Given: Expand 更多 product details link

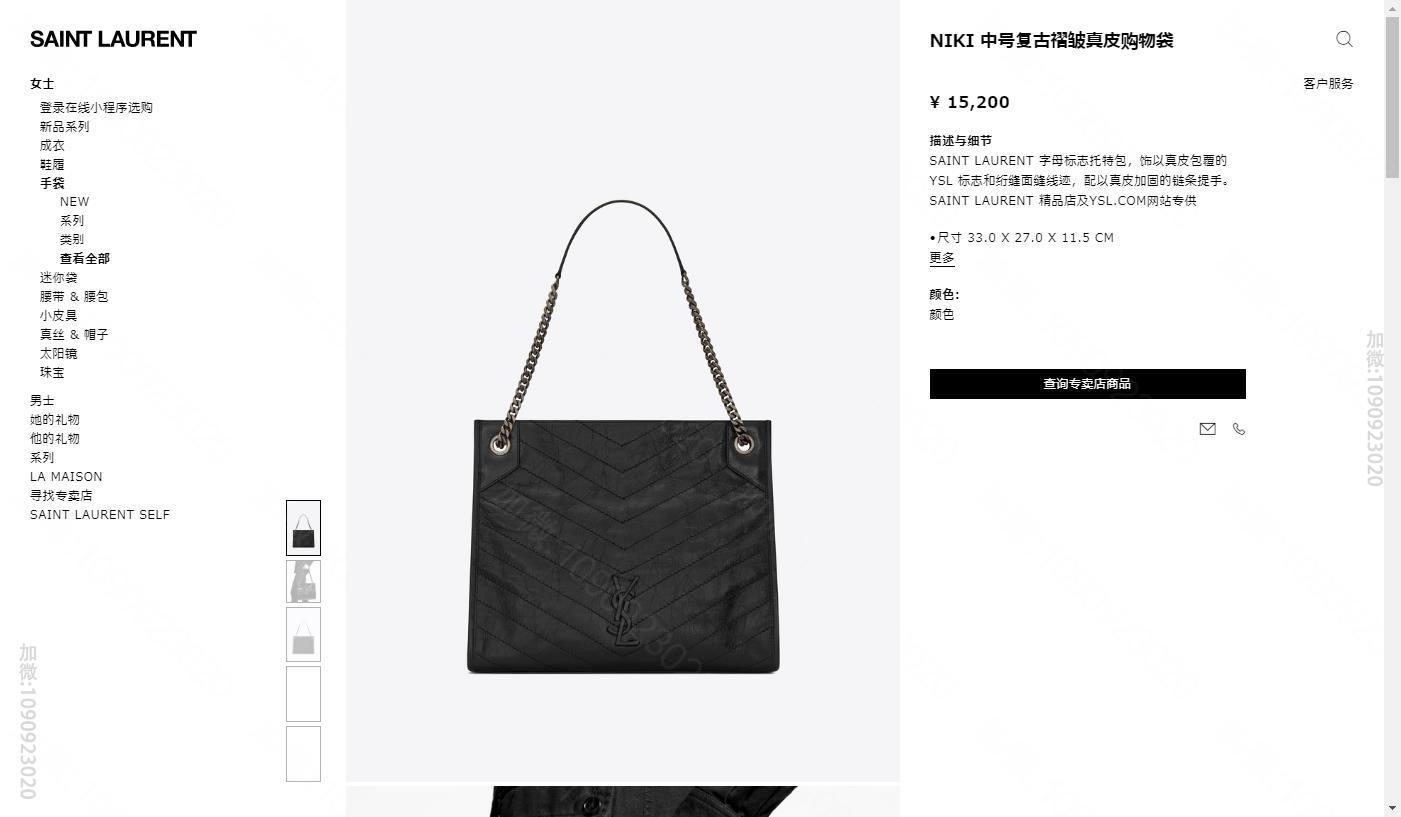Looking at the screenshot, I should tap(942, 258).
